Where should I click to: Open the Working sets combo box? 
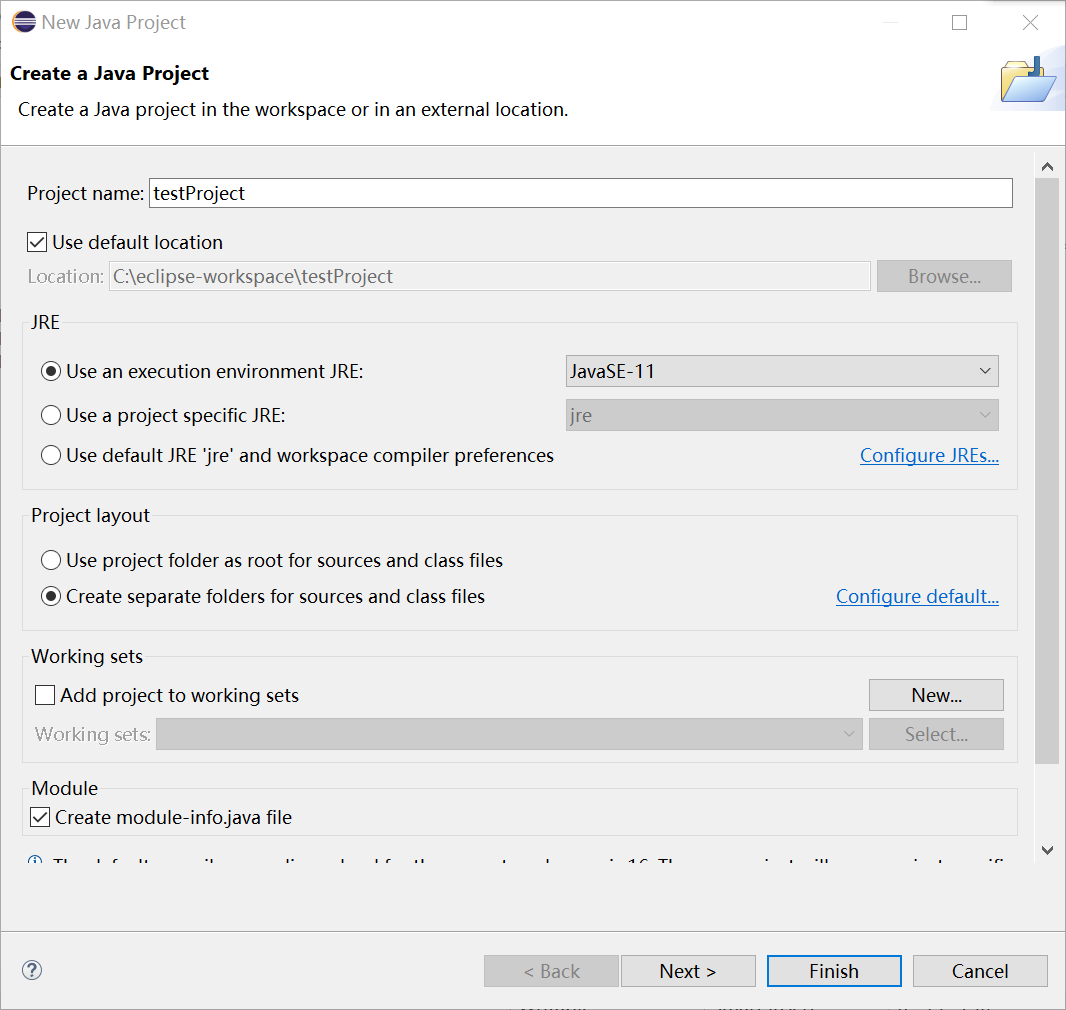click(x=509, y=734)
